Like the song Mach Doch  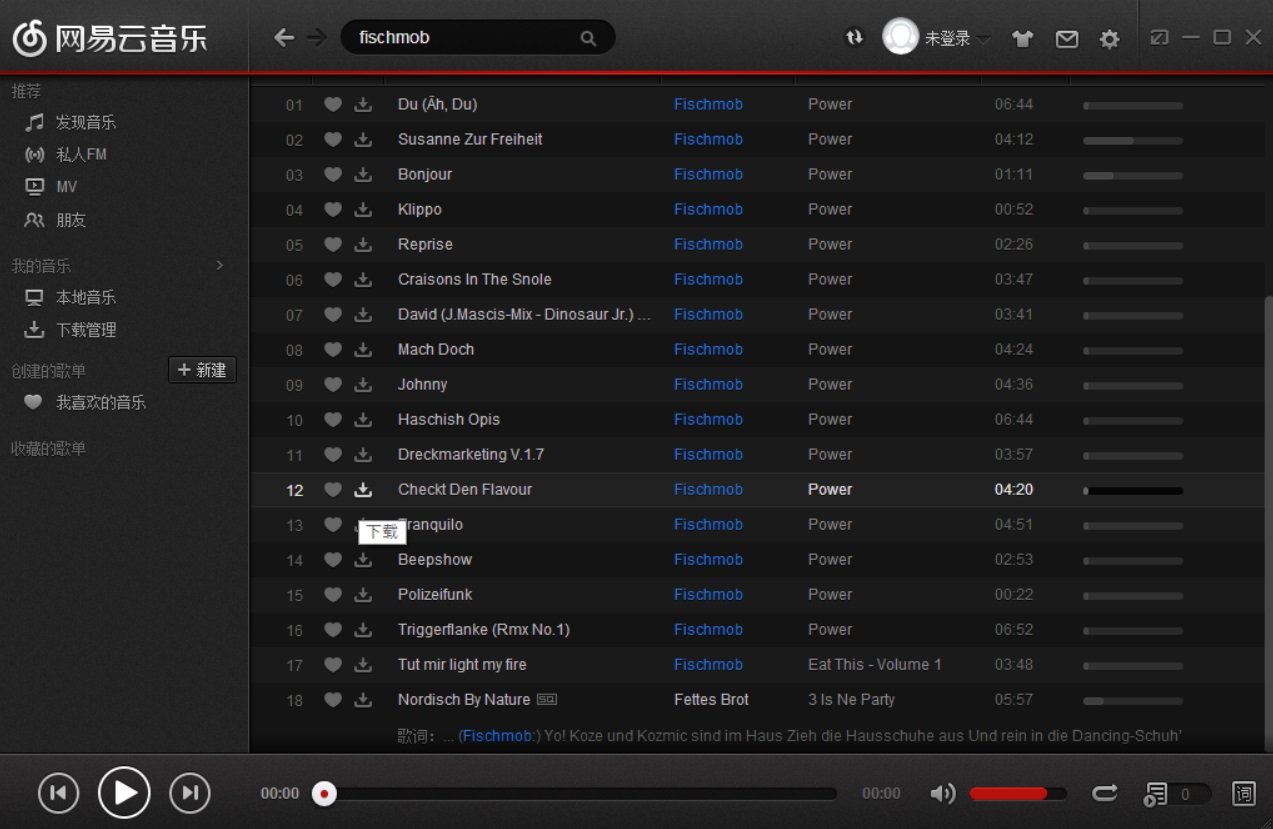(333, 349)
